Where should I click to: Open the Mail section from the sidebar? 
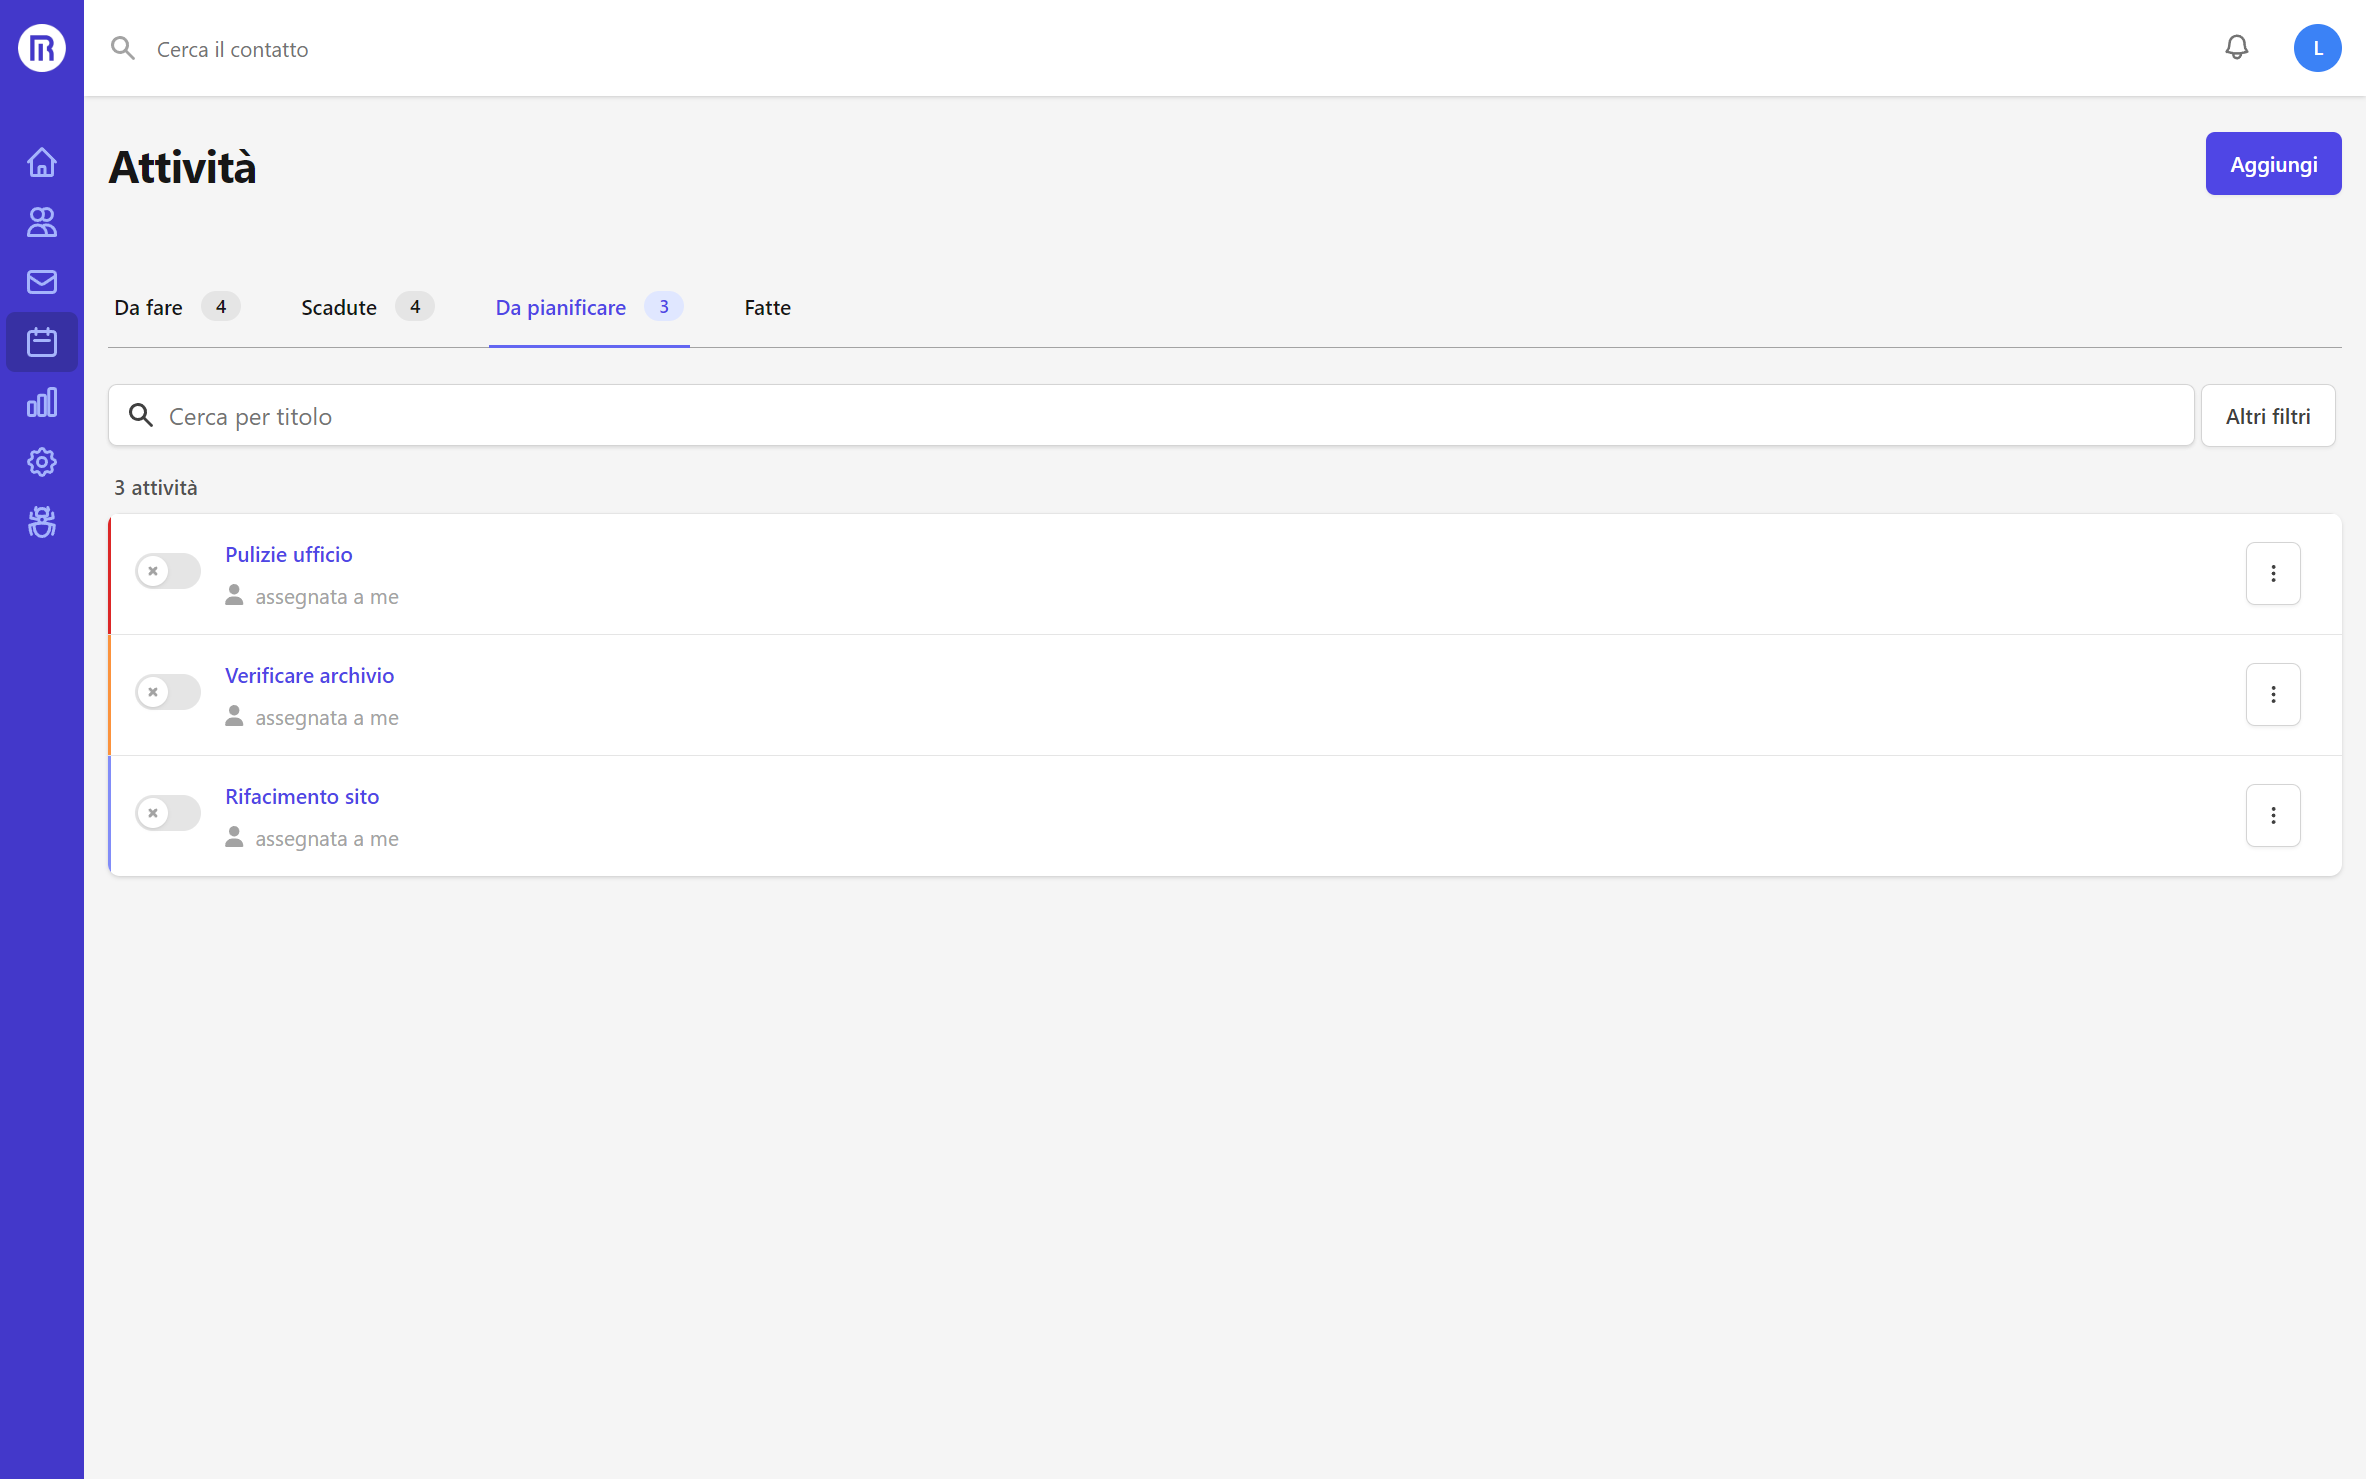(41, 281)
